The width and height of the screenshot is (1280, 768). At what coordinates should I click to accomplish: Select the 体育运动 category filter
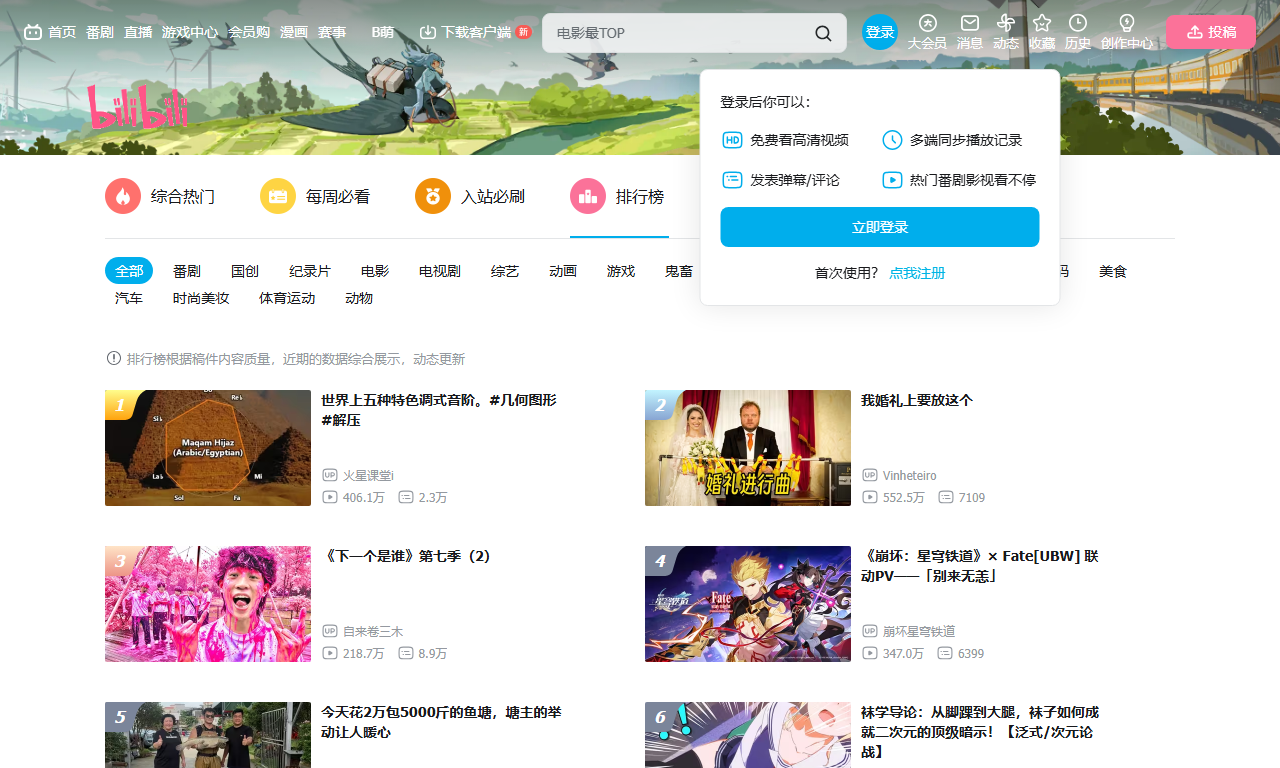coord(287,298)
